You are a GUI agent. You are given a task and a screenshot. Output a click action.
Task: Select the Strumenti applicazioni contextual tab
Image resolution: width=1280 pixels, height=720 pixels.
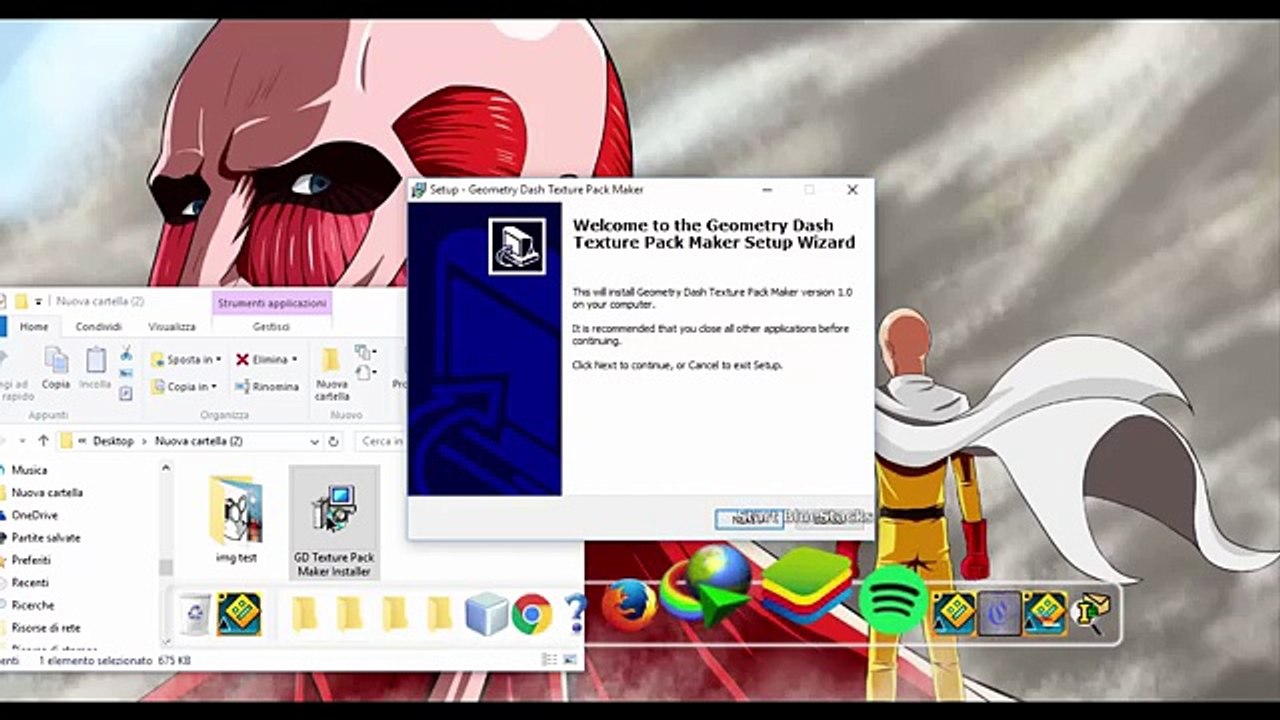coord(272,302)
